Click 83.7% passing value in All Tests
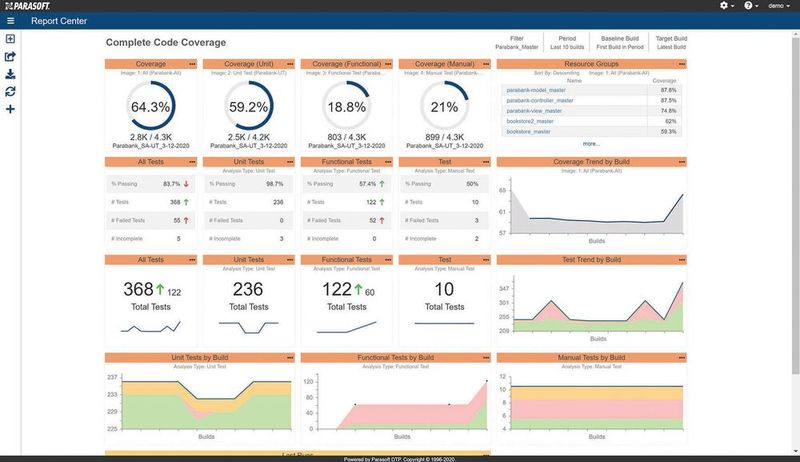The image size is (800, 462). click(x=171, y=184)
